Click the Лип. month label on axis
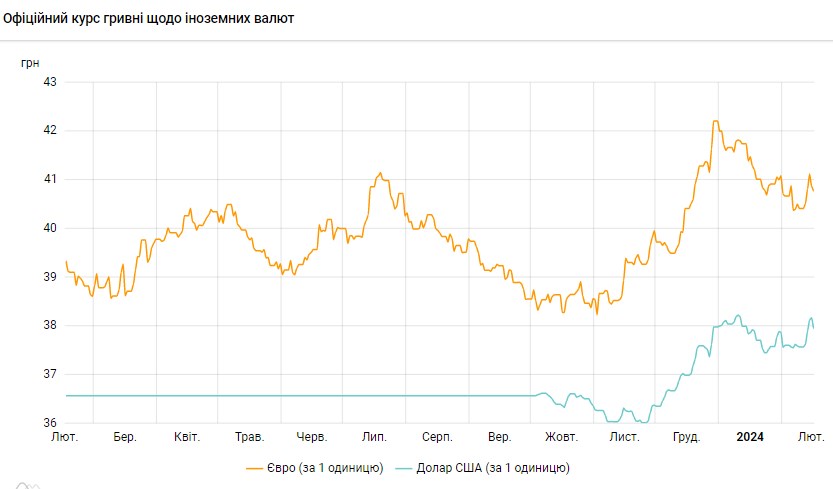 374,437
